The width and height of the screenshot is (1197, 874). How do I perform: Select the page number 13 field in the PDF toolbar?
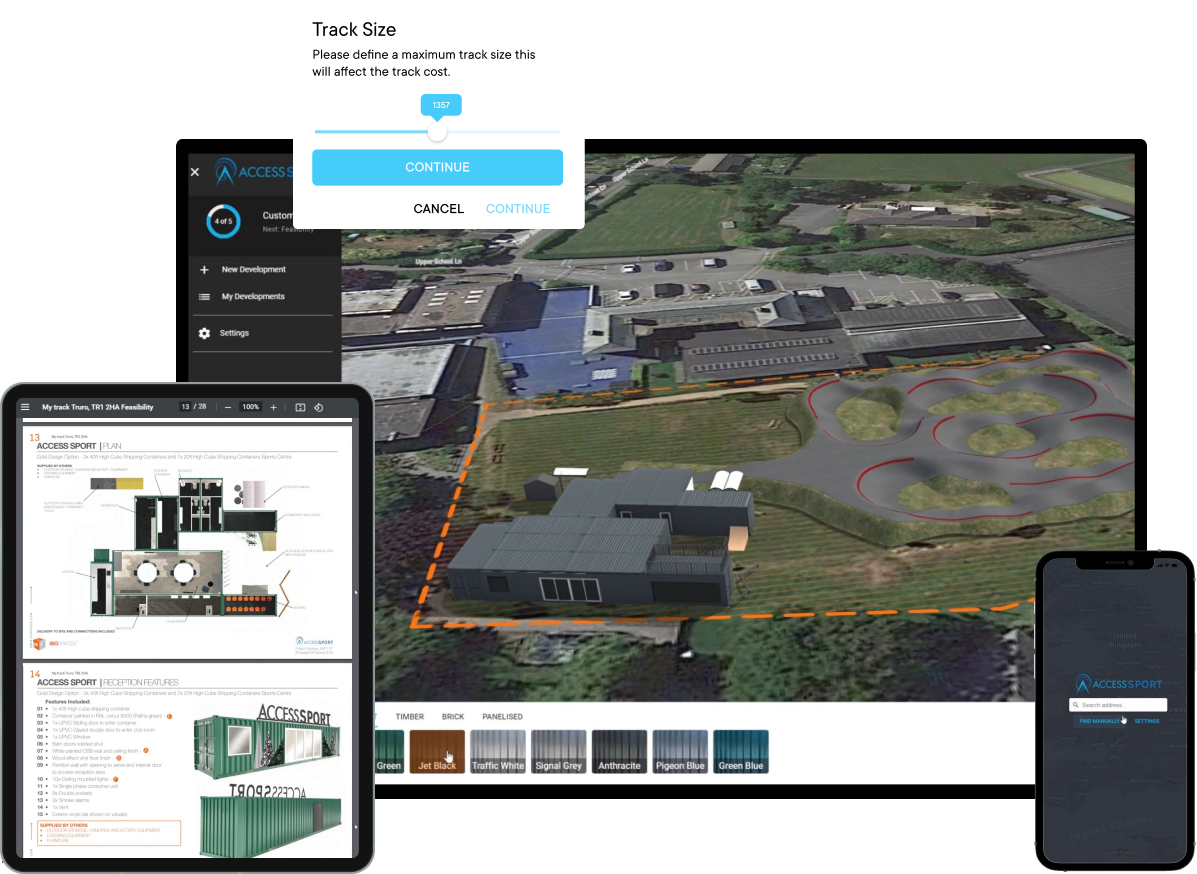click(x=186, y=407)
